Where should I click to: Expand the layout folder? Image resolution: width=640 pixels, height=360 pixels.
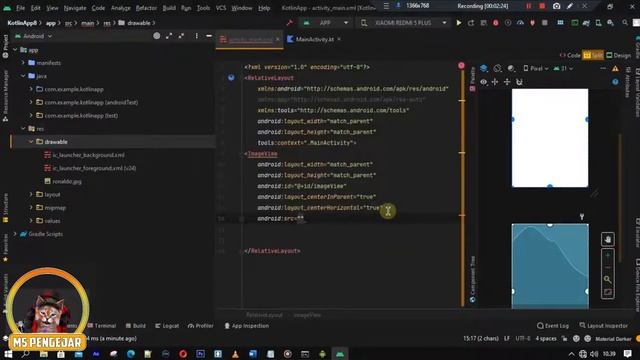tap(31, 194)
